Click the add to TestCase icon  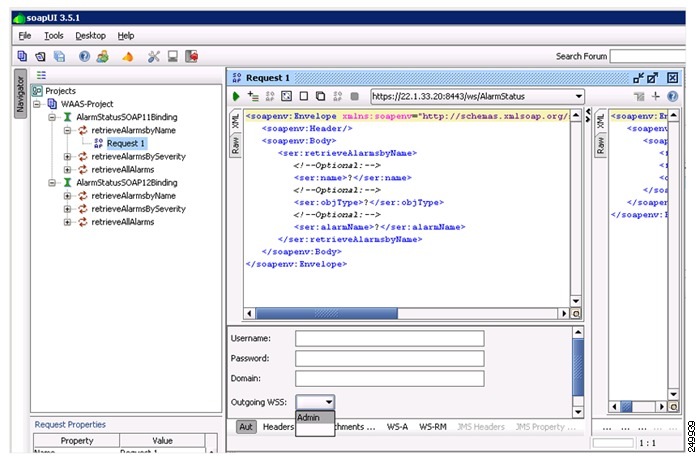pyautogui.click(x=253, y=96)
